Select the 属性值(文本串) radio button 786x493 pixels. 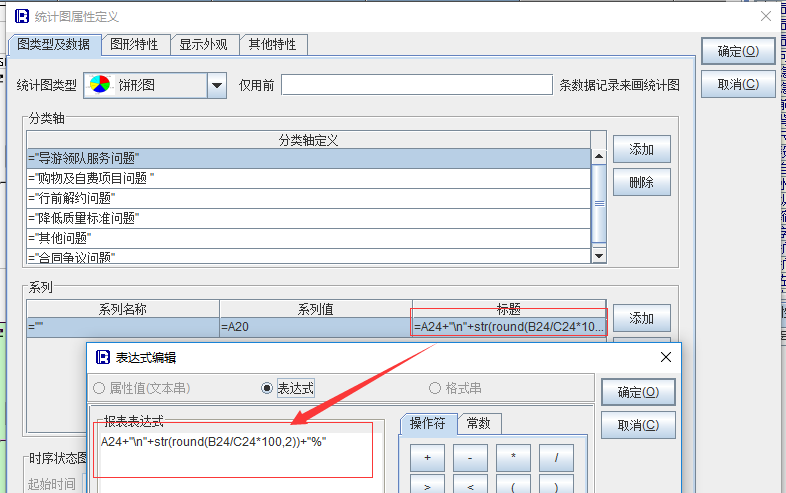[99, 388]
